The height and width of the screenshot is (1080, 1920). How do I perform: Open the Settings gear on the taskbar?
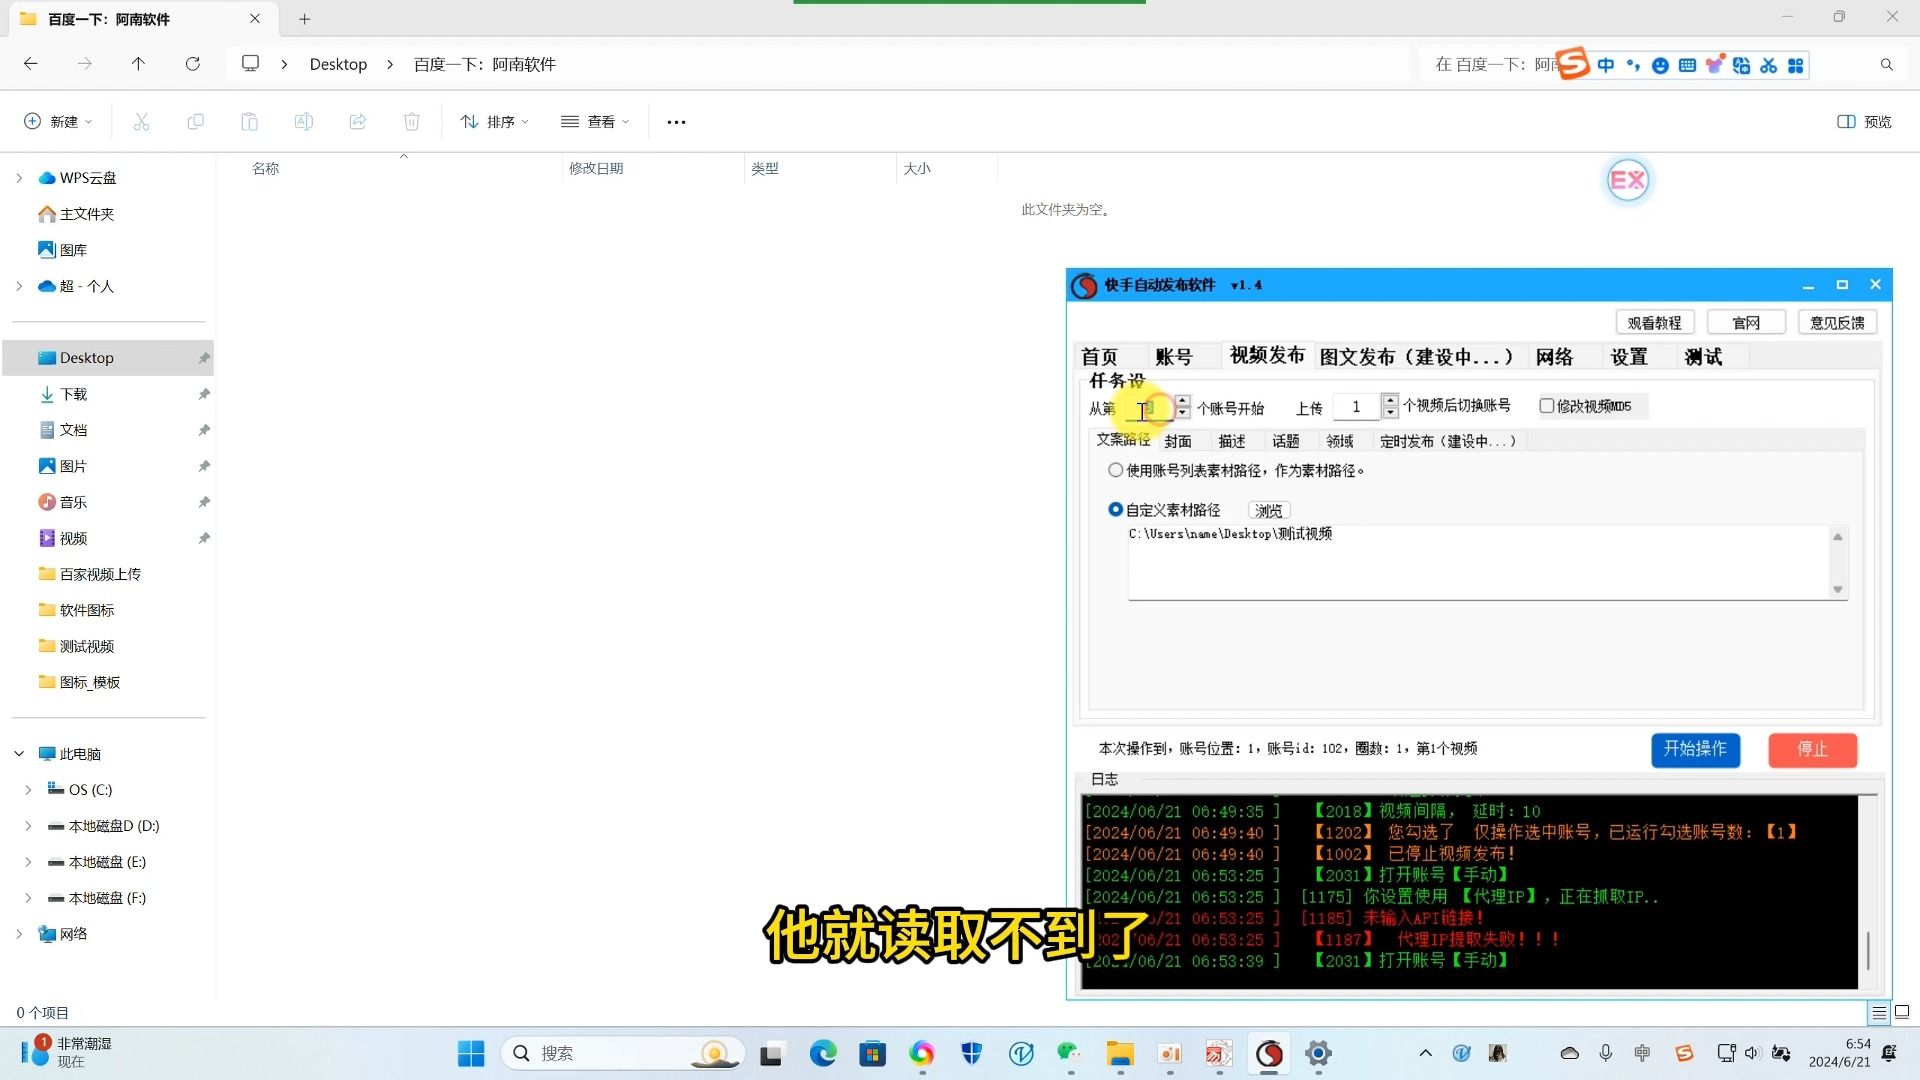coord(1318,1053)
